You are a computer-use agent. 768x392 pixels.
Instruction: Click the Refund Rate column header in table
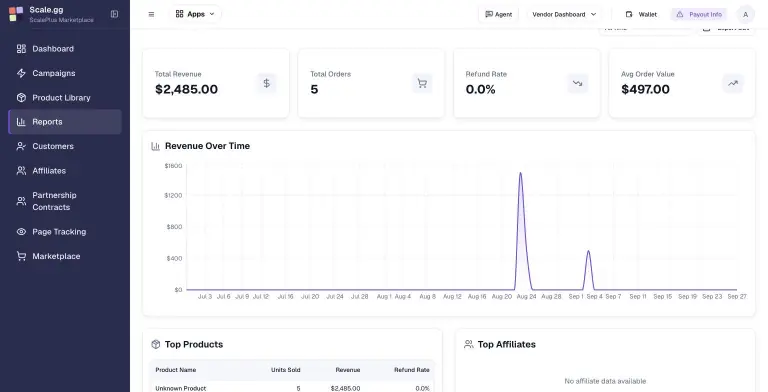[x=411, y=370]
